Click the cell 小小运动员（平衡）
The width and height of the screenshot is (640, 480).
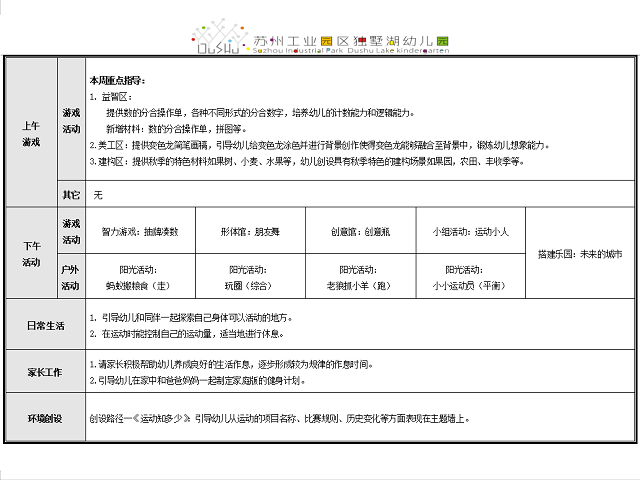[x=471, y=277]
